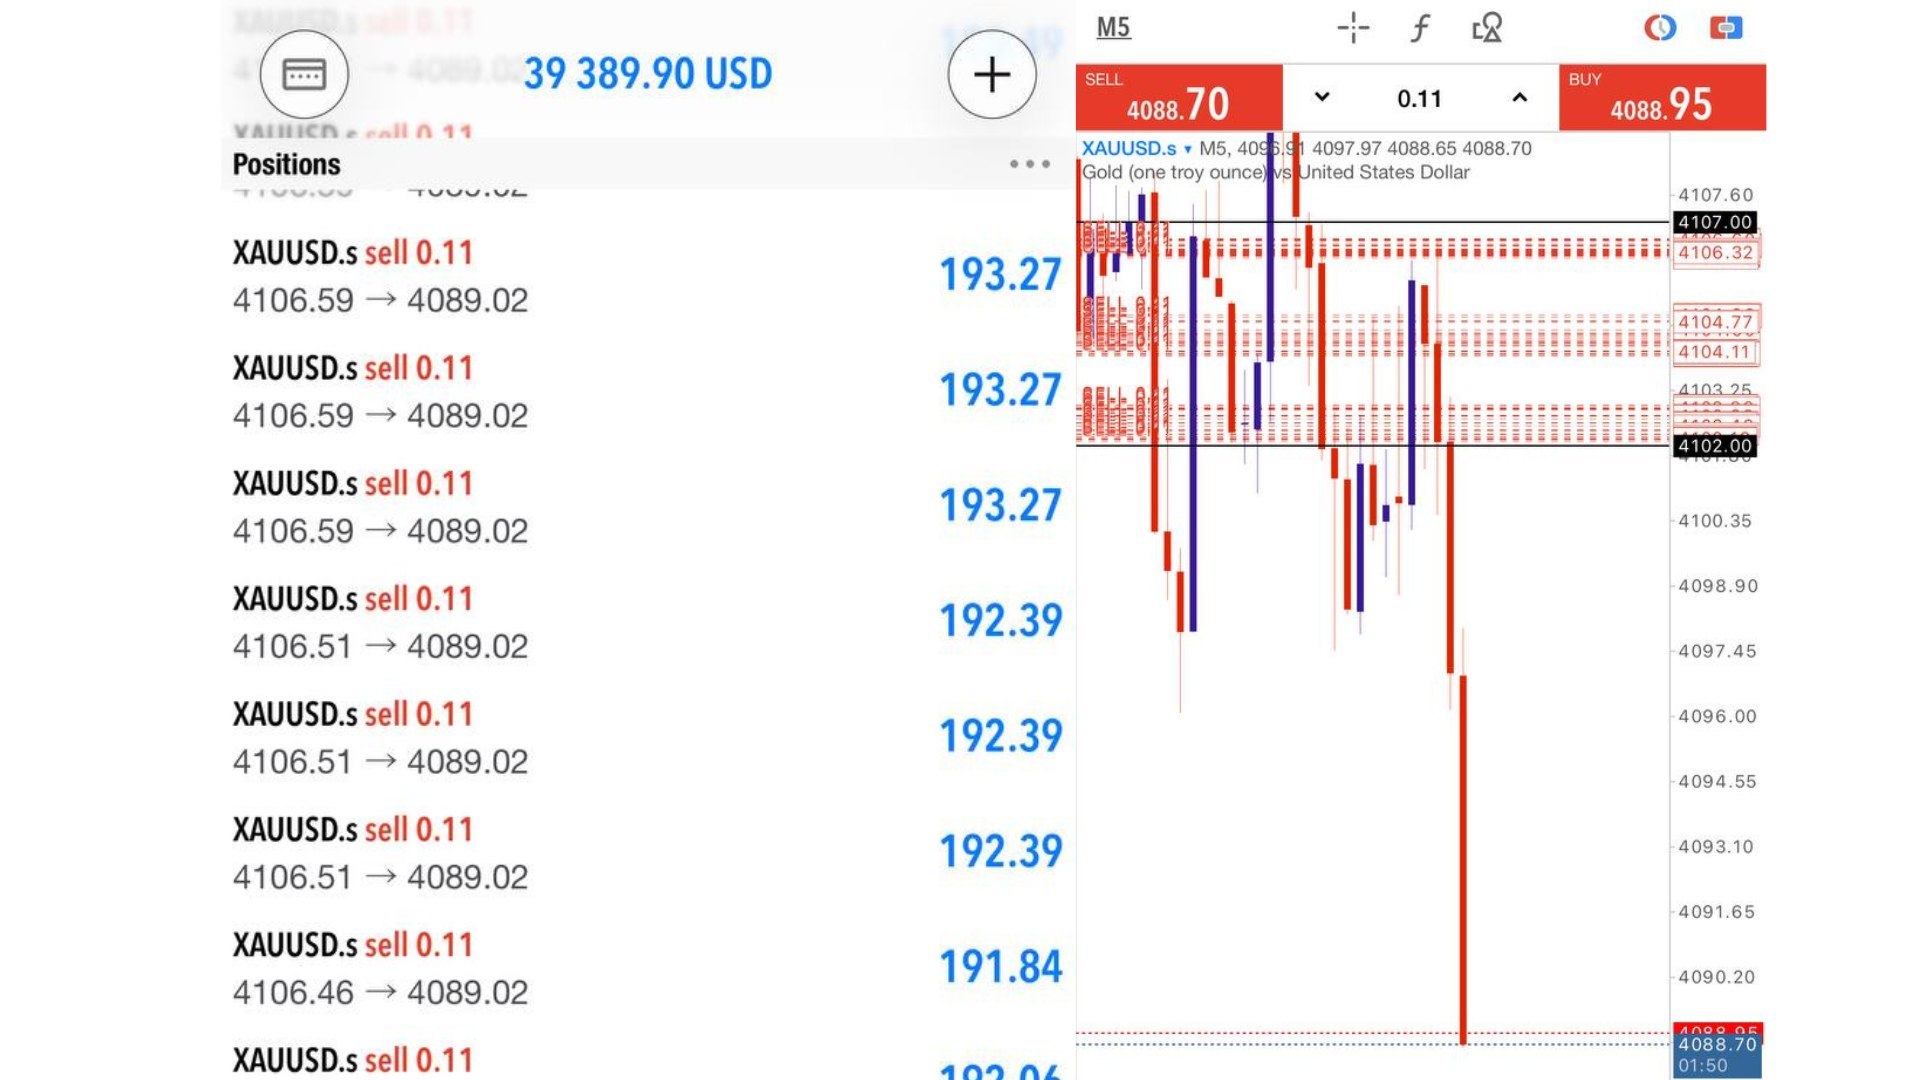The height and width of the screenshot is (1080, 1920).
Task: Decrease lot volume with down chevron
Action: coord(1322,97)
